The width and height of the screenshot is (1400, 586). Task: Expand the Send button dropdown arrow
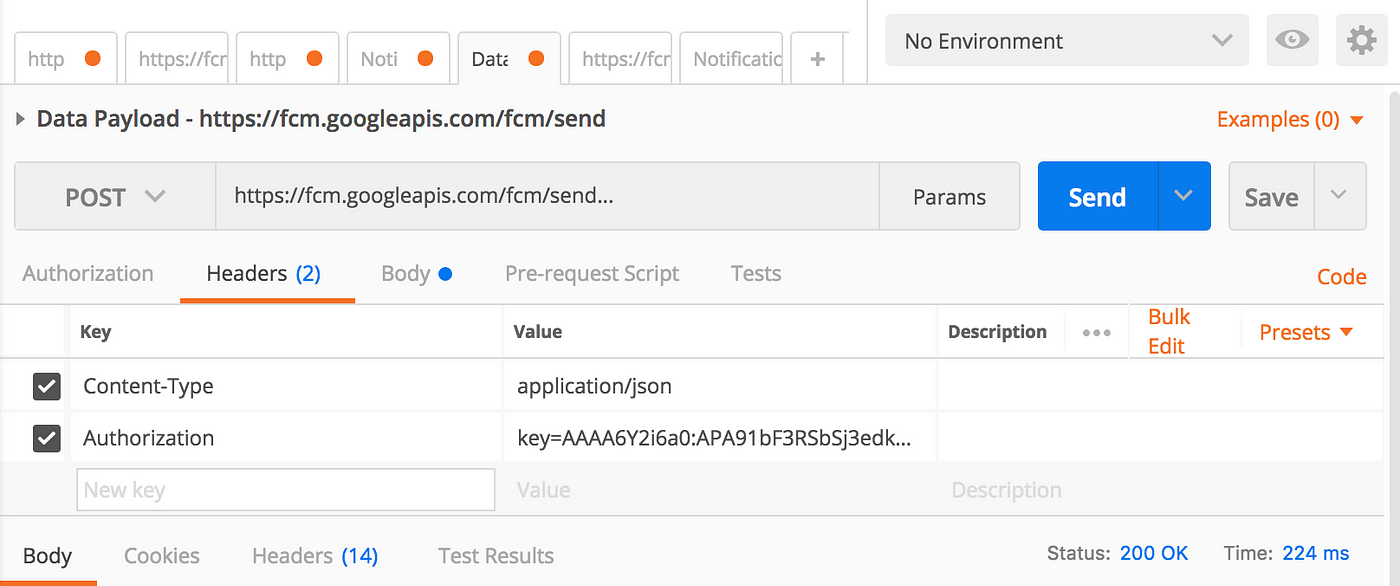pos(1184,196)
